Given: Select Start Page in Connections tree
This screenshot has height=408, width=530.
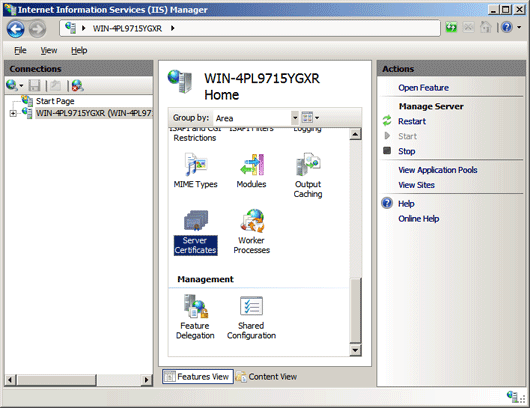Looking at the screenshot, I should pyautogui.click(x=55, y=101).
